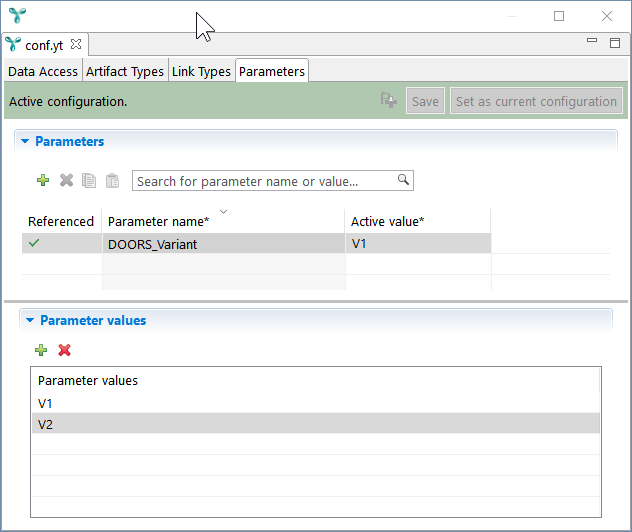Click the icon left of Save button
This screenshot has height=532, width=632.
click(x=389, y=101)
